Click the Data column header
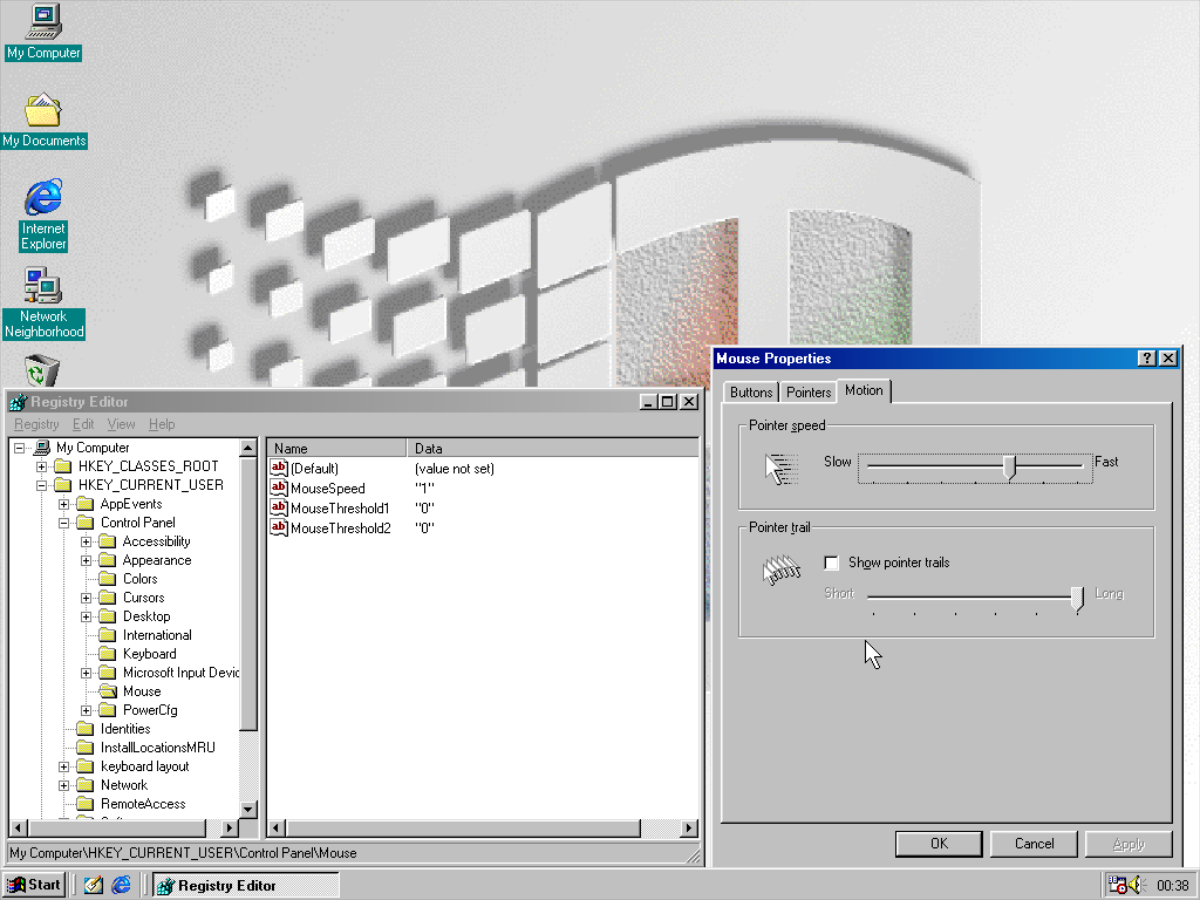 coord(553,448)
